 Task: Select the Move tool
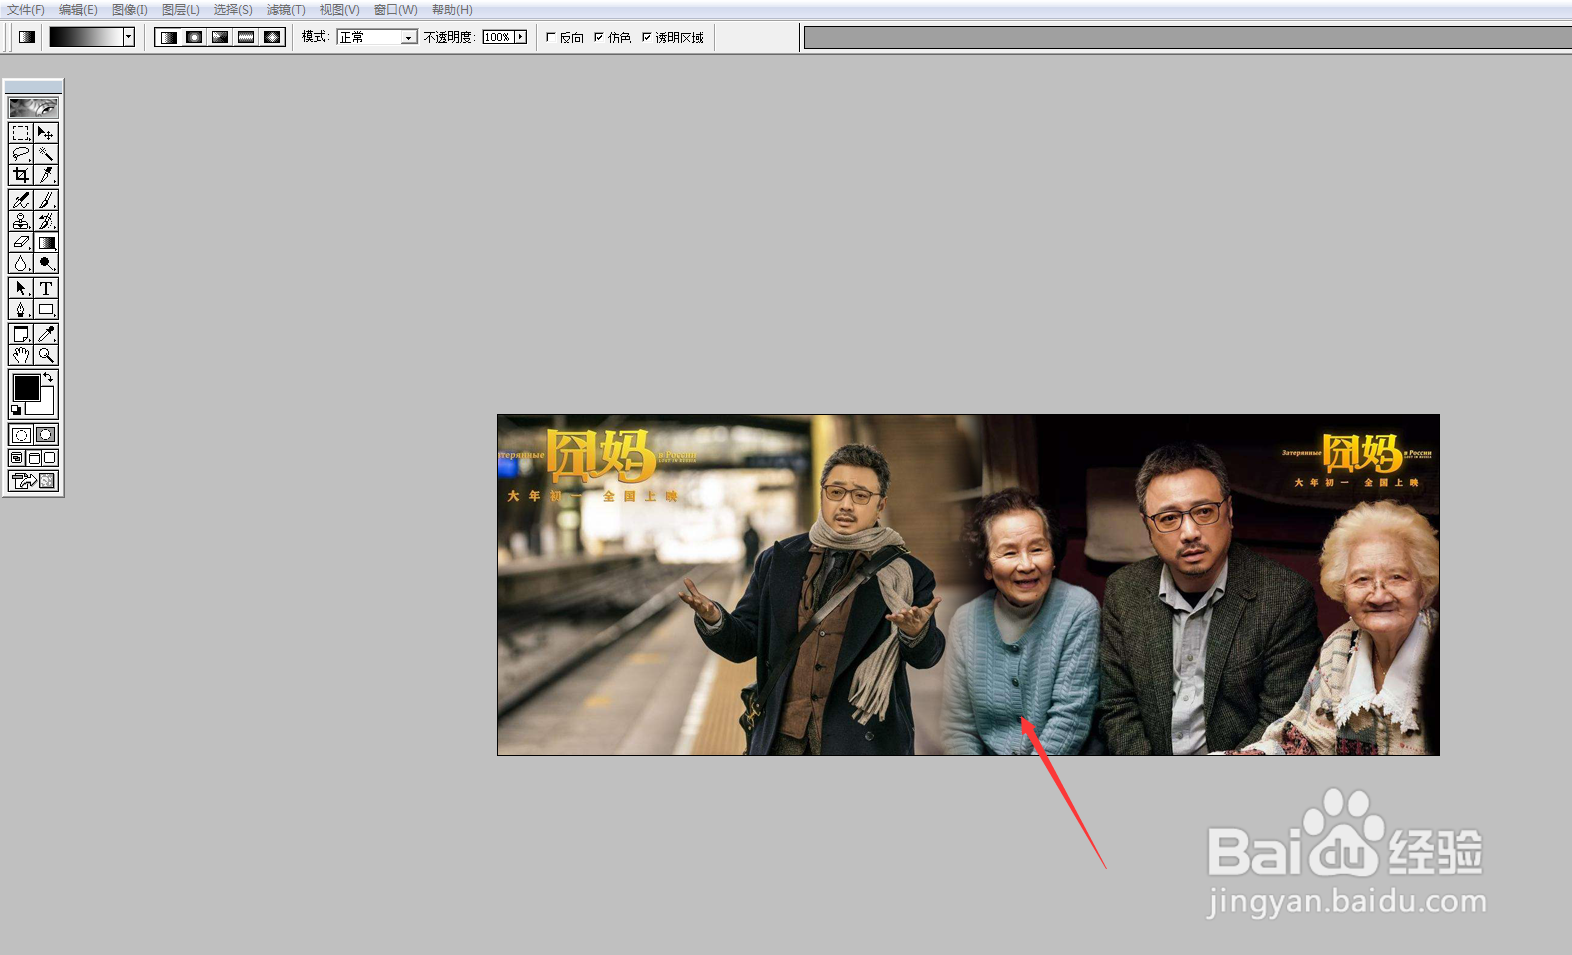(x=46, y=133)
